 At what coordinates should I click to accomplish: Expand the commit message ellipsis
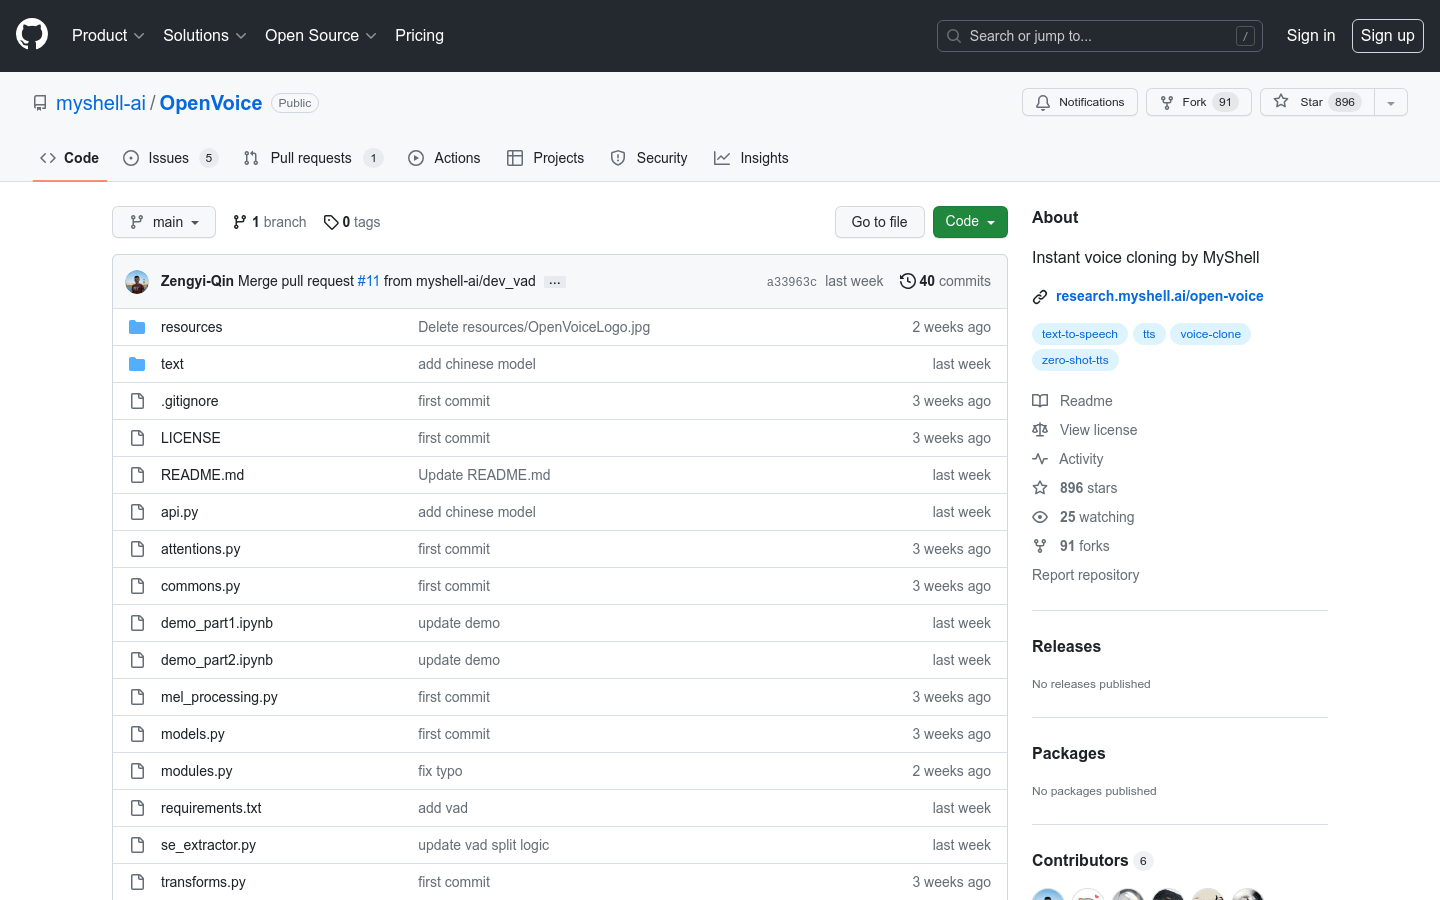point(555,282)
